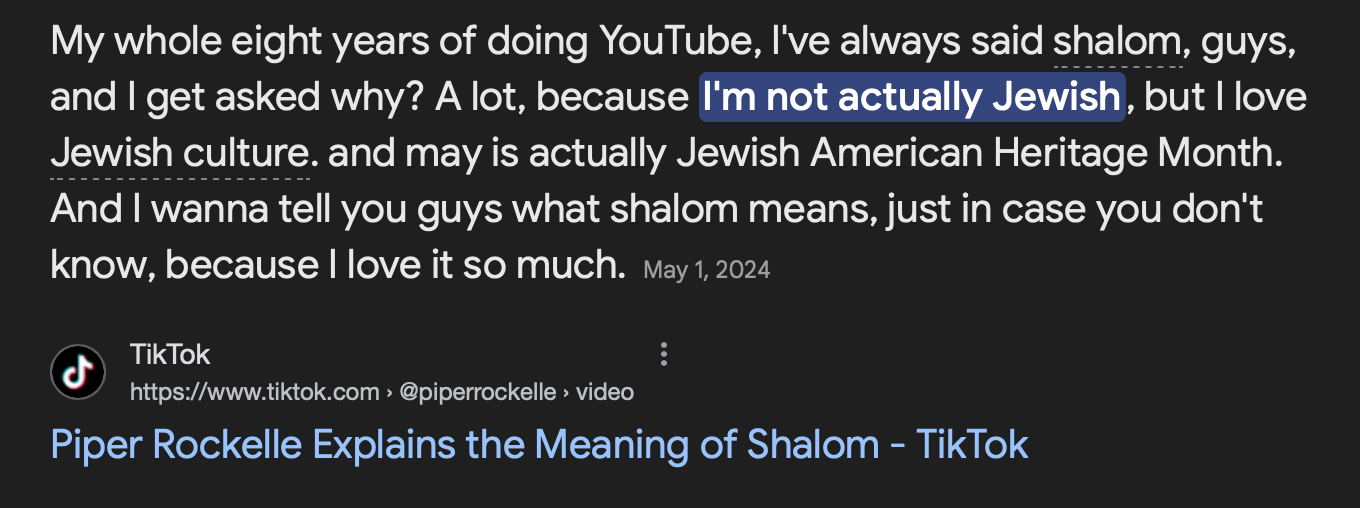Click the dotted-underlined word "shalom"
Image resolution: width=1360 pixels, height=508 pixels.
click(x=1118, y=41)
